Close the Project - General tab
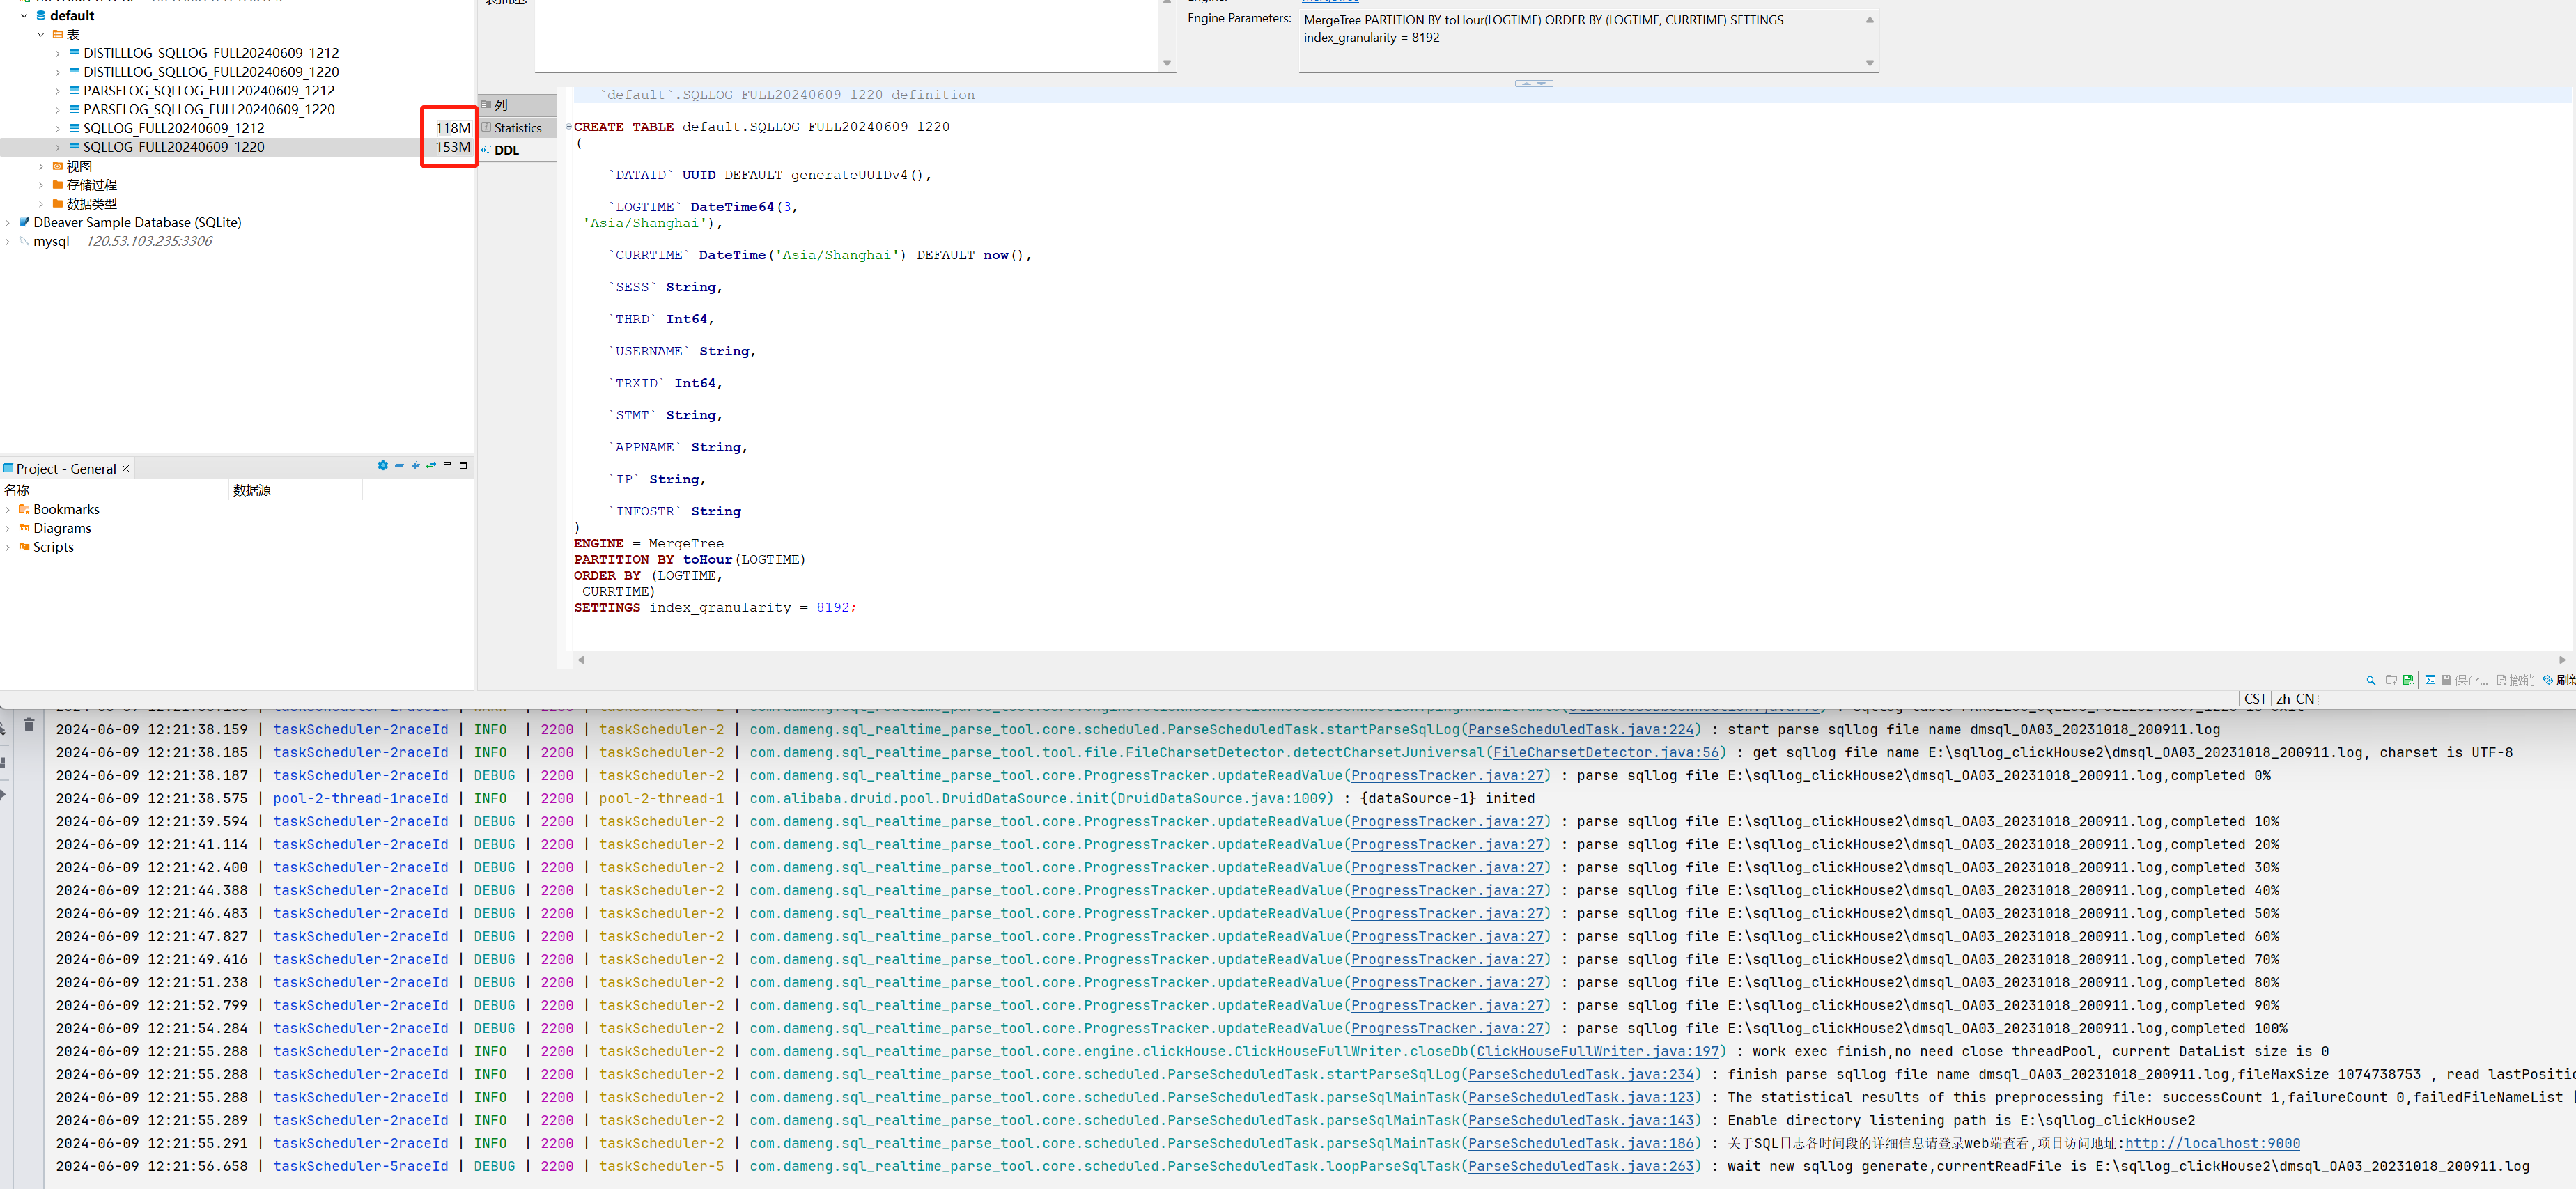The image size is (2576, 1189). 125,469
